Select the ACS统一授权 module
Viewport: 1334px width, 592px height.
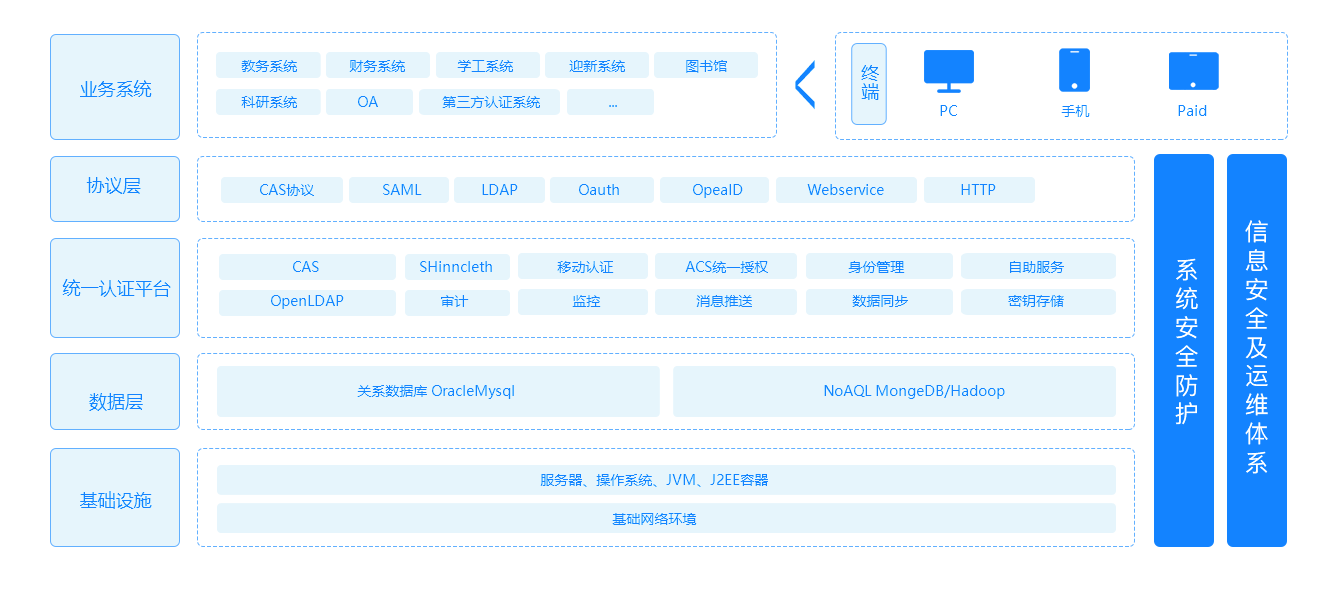point(726,267)
